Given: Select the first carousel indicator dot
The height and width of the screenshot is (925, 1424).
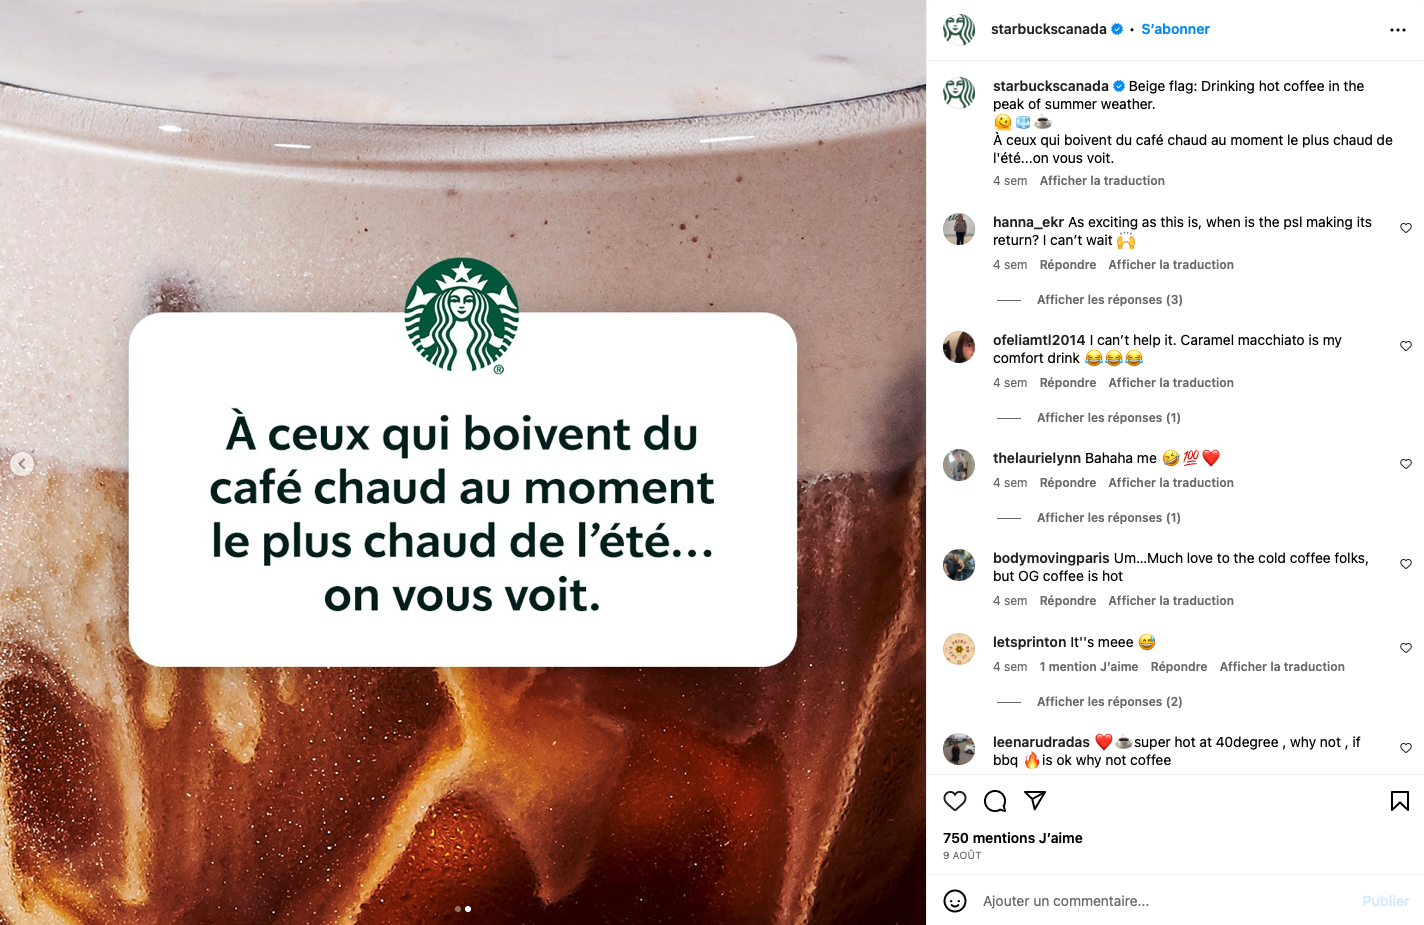Looking at the screenshot, I should 458,909.
